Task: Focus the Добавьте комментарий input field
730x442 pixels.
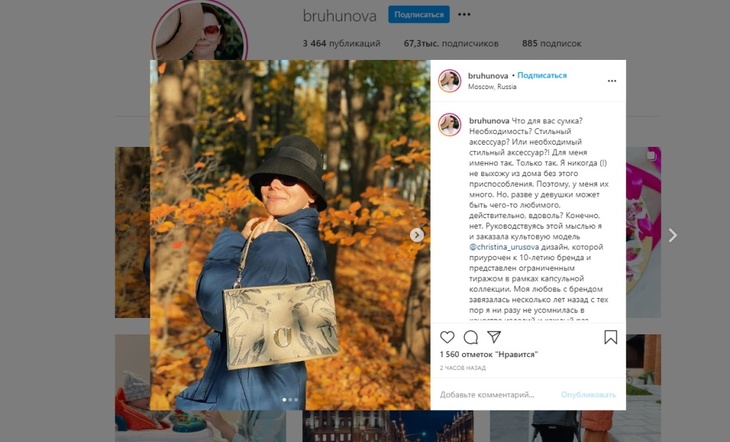Action: point(496,394)
